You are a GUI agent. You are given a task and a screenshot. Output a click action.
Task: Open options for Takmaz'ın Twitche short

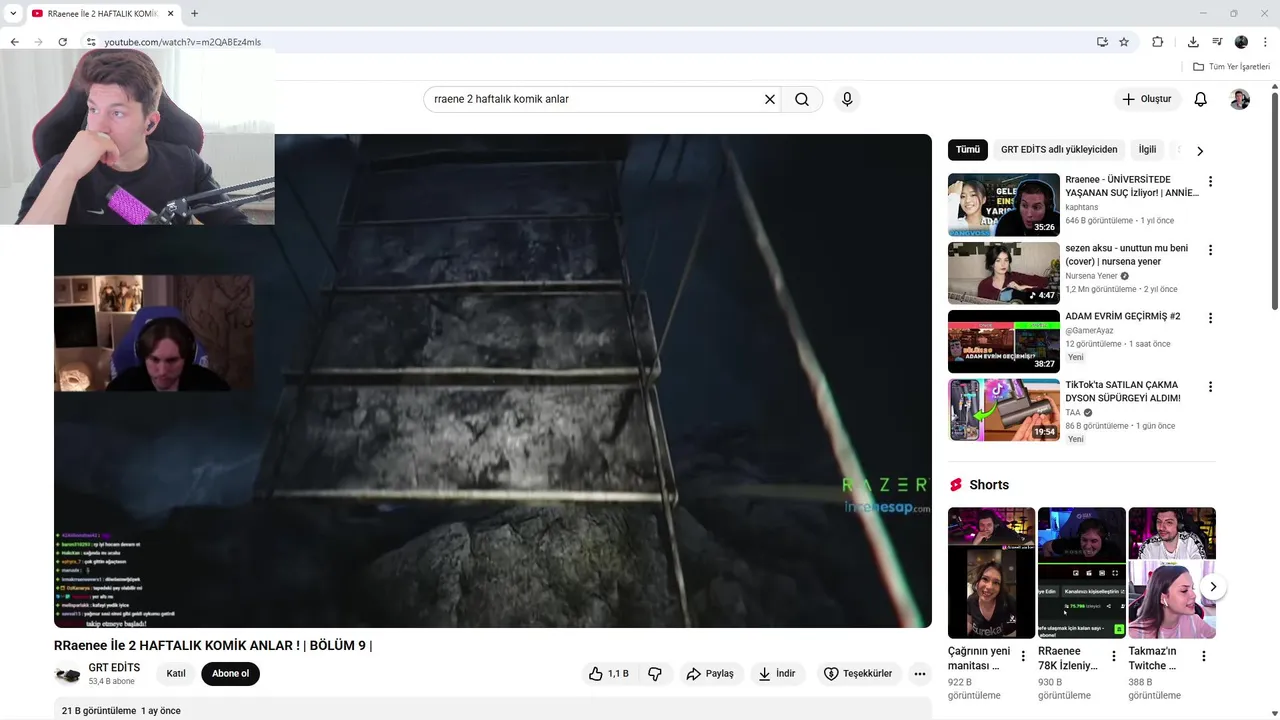pos(1204,656)
